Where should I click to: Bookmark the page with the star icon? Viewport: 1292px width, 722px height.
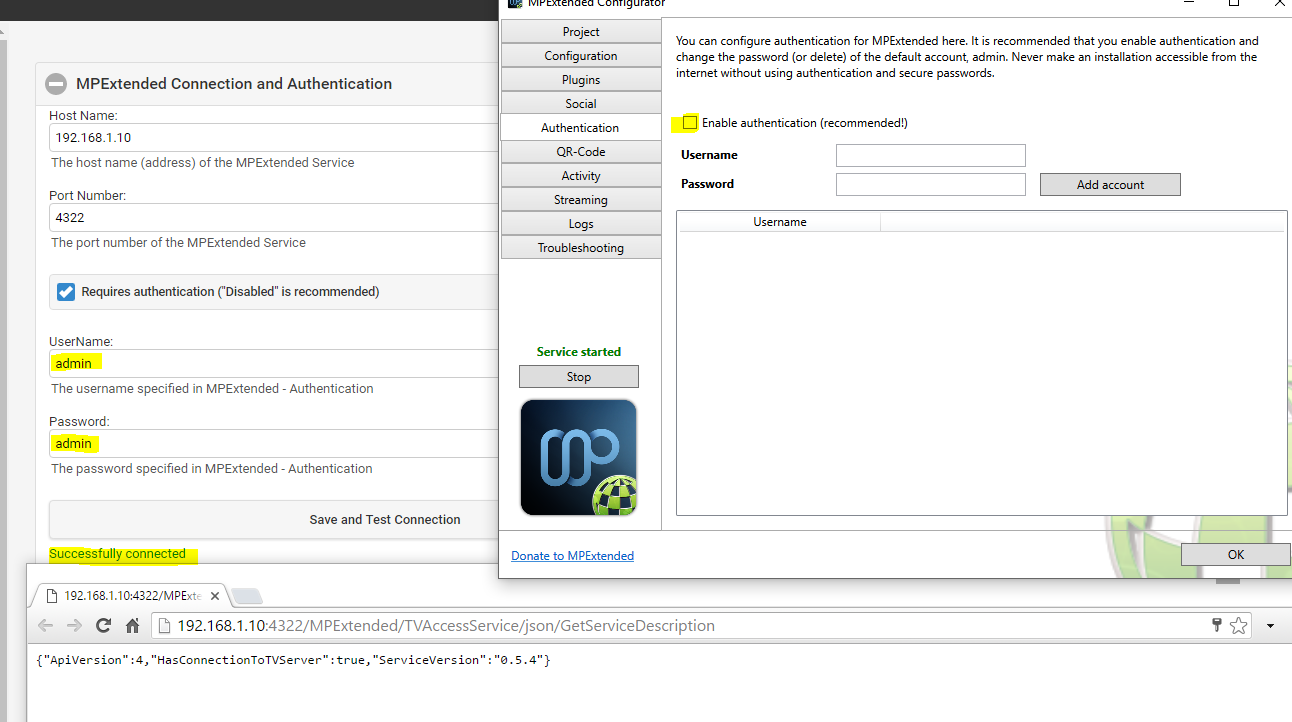pyautogui.click(x=1239, y=626)
